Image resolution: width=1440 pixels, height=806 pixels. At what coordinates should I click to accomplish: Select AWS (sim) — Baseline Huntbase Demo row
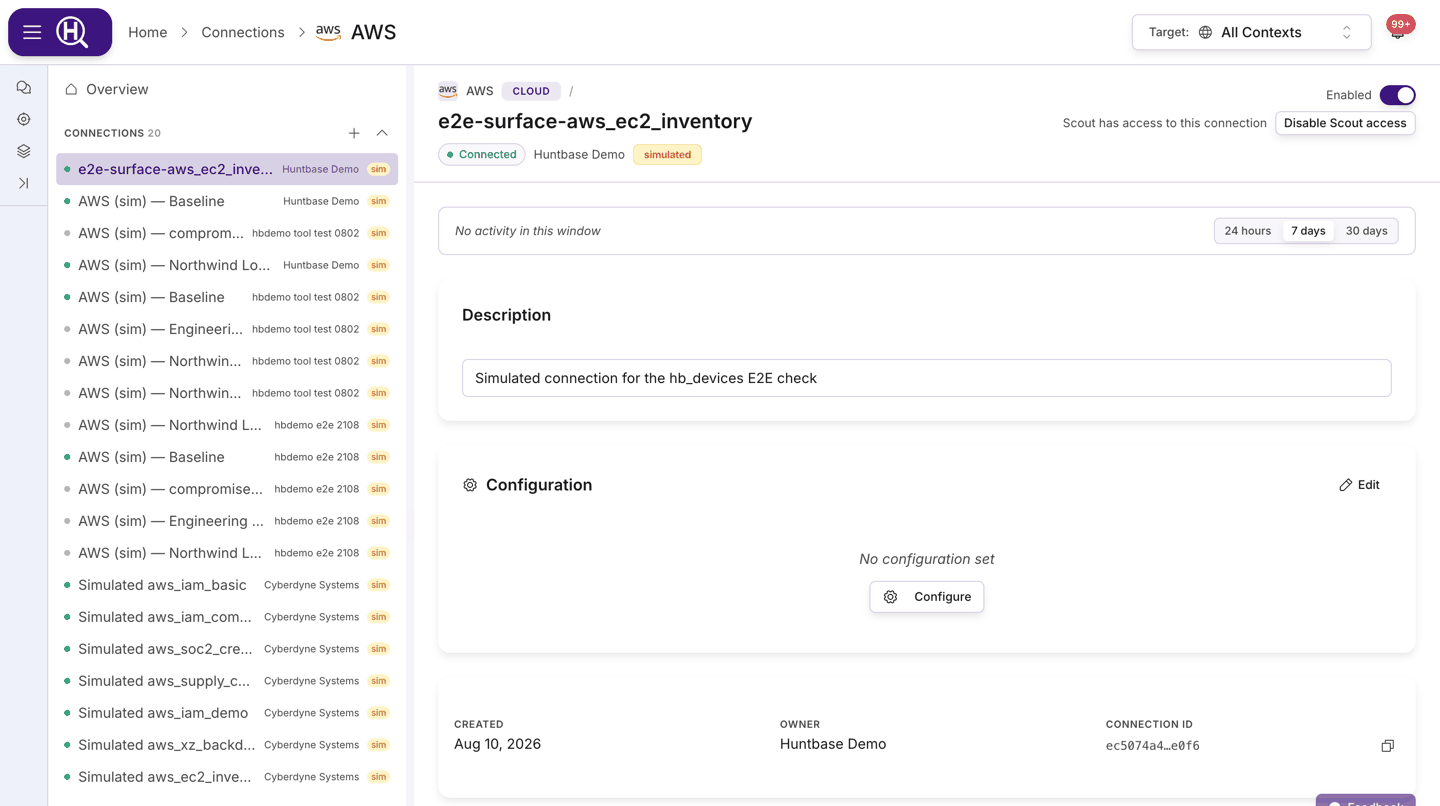tap(227, 201)
